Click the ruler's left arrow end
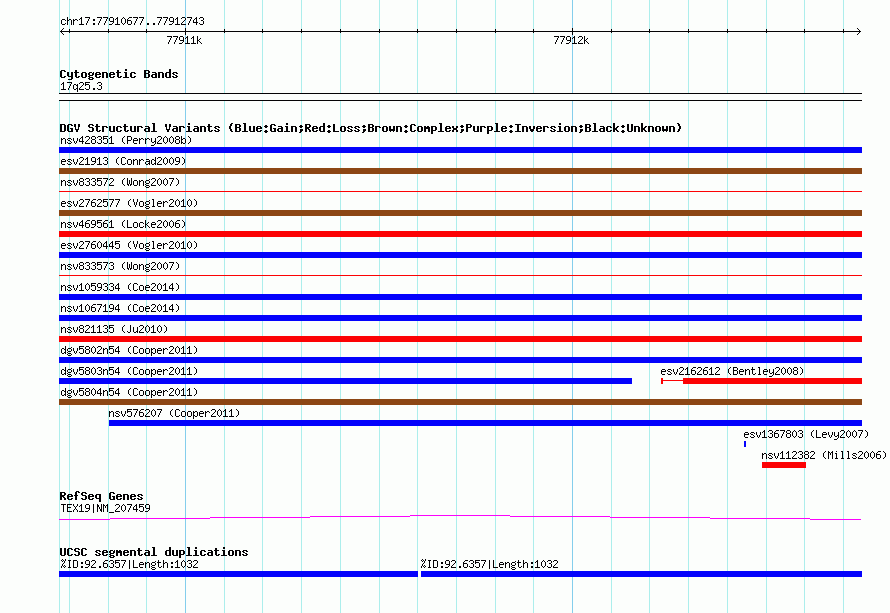The image size is (890, 613). (63, 32)
